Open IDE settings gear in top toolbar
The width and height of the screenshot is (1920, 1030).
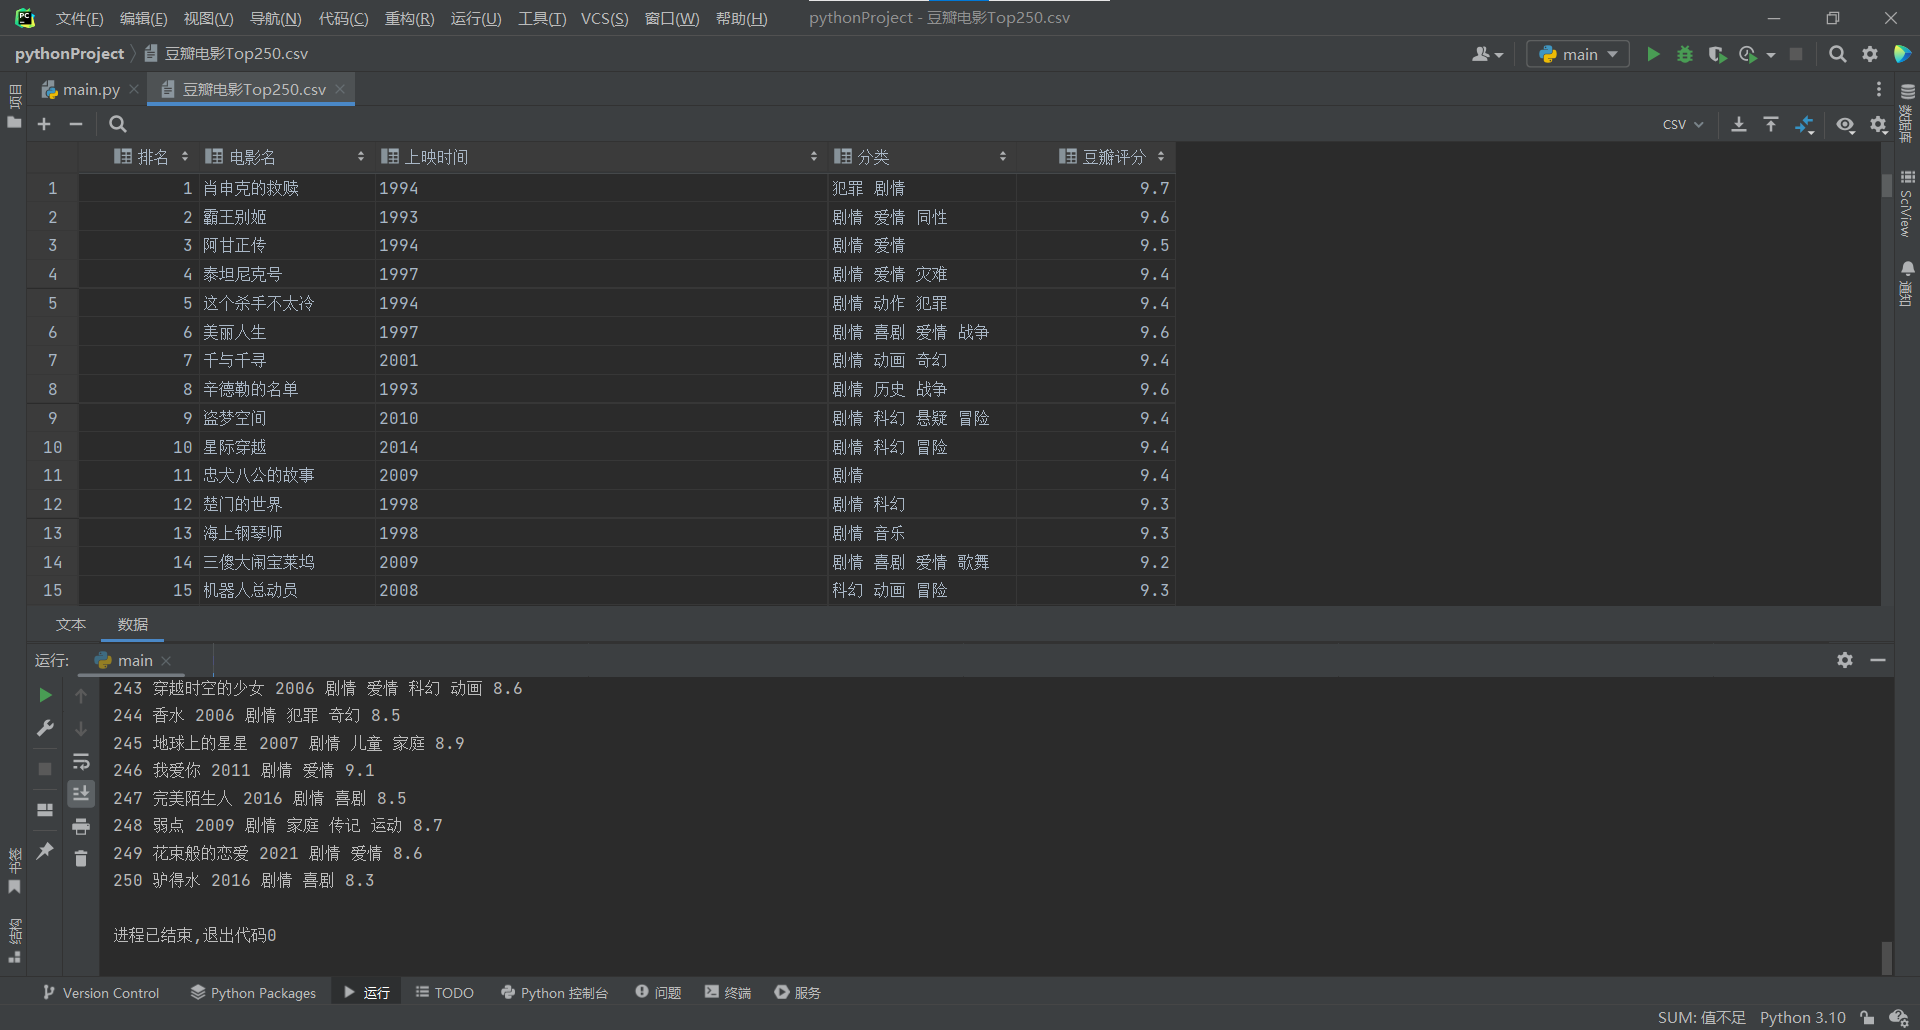[x=1870, y=54]
